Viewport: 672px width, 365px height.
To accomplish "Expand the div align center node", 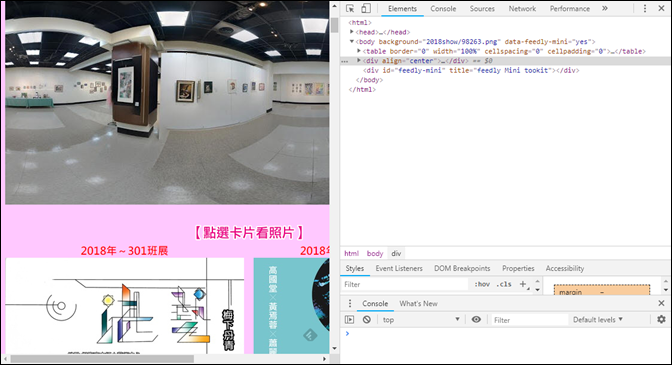I will (359, 60).
